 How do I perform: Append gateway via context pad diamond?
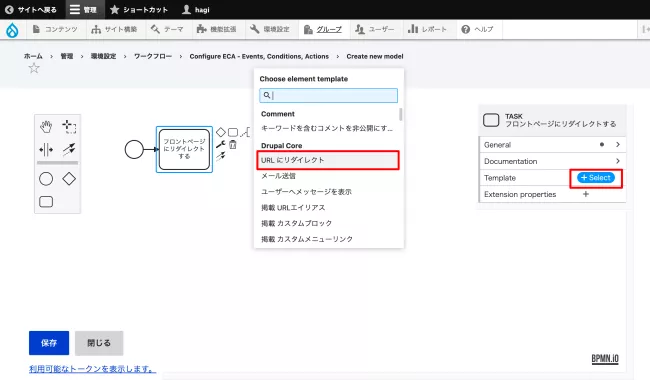click(221, 132)
